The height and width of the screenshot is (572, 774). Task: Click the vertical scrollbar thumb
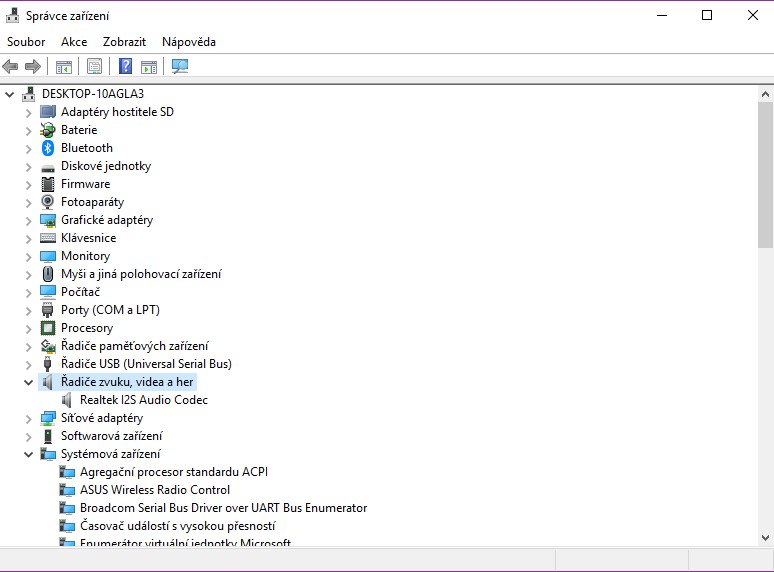click(x=765, y=175)
